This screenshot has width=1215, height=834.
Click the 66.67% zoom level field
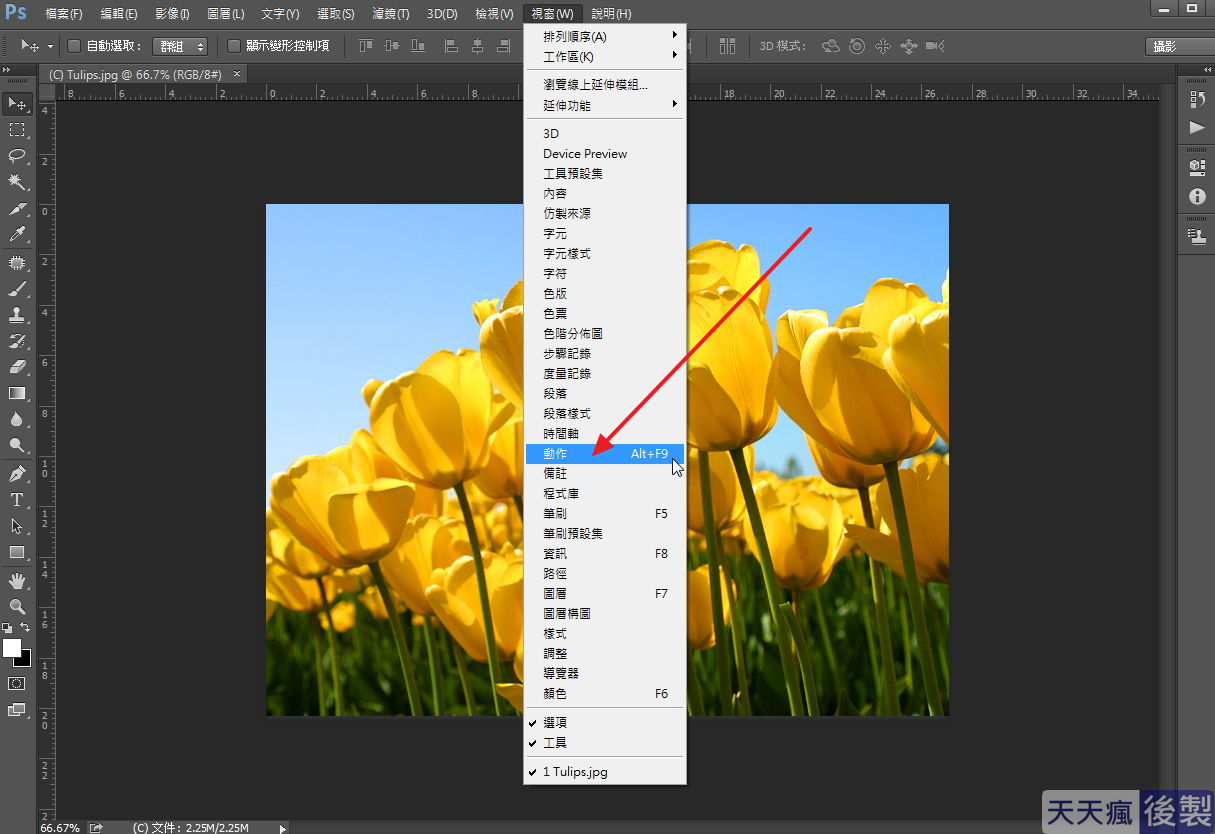tap(59, 827)
